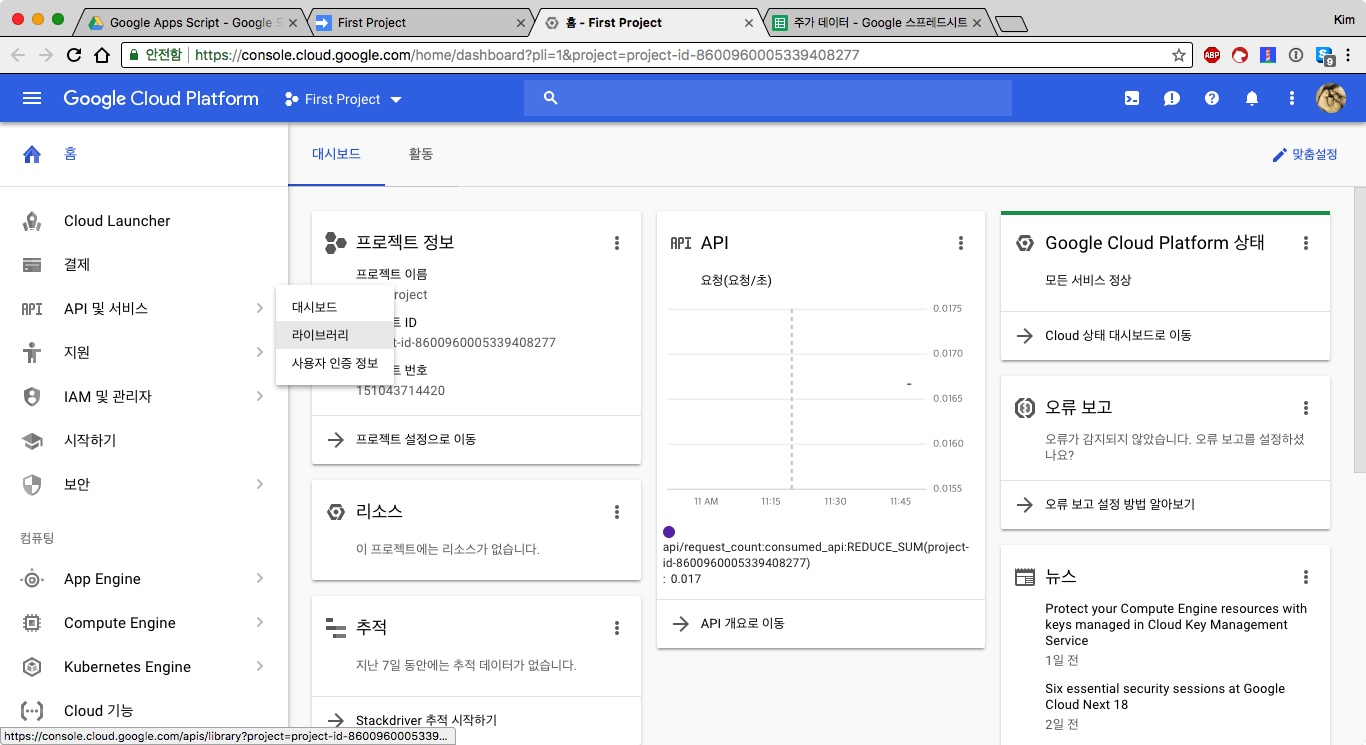Click the user profile avatar
Image resolution: width=1366 pixels, height=745 pixels.
1330,98
